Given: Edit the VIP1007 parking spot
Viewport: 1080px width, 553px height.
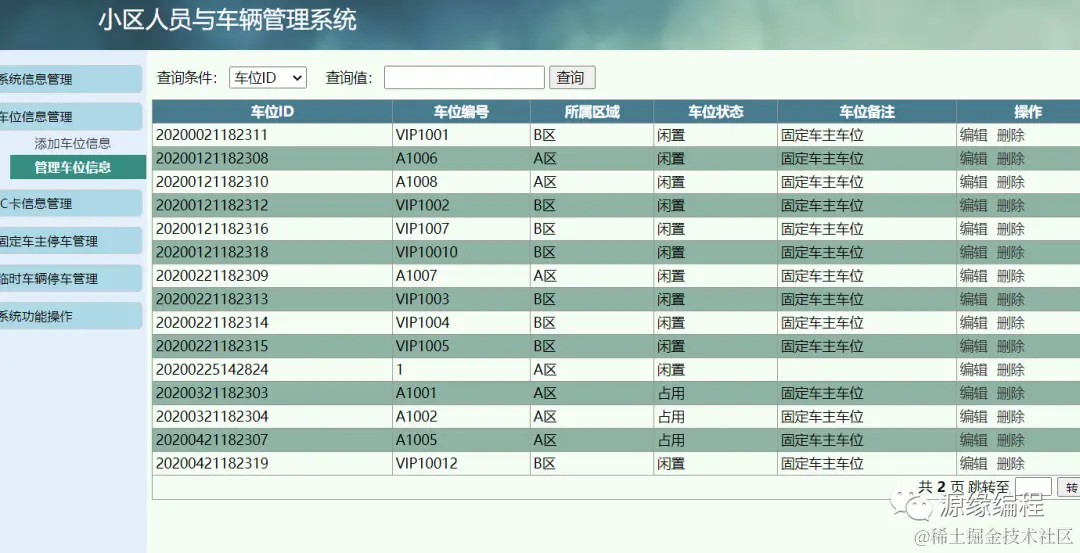Looking at the screenshot, I should tap(973, 229).
